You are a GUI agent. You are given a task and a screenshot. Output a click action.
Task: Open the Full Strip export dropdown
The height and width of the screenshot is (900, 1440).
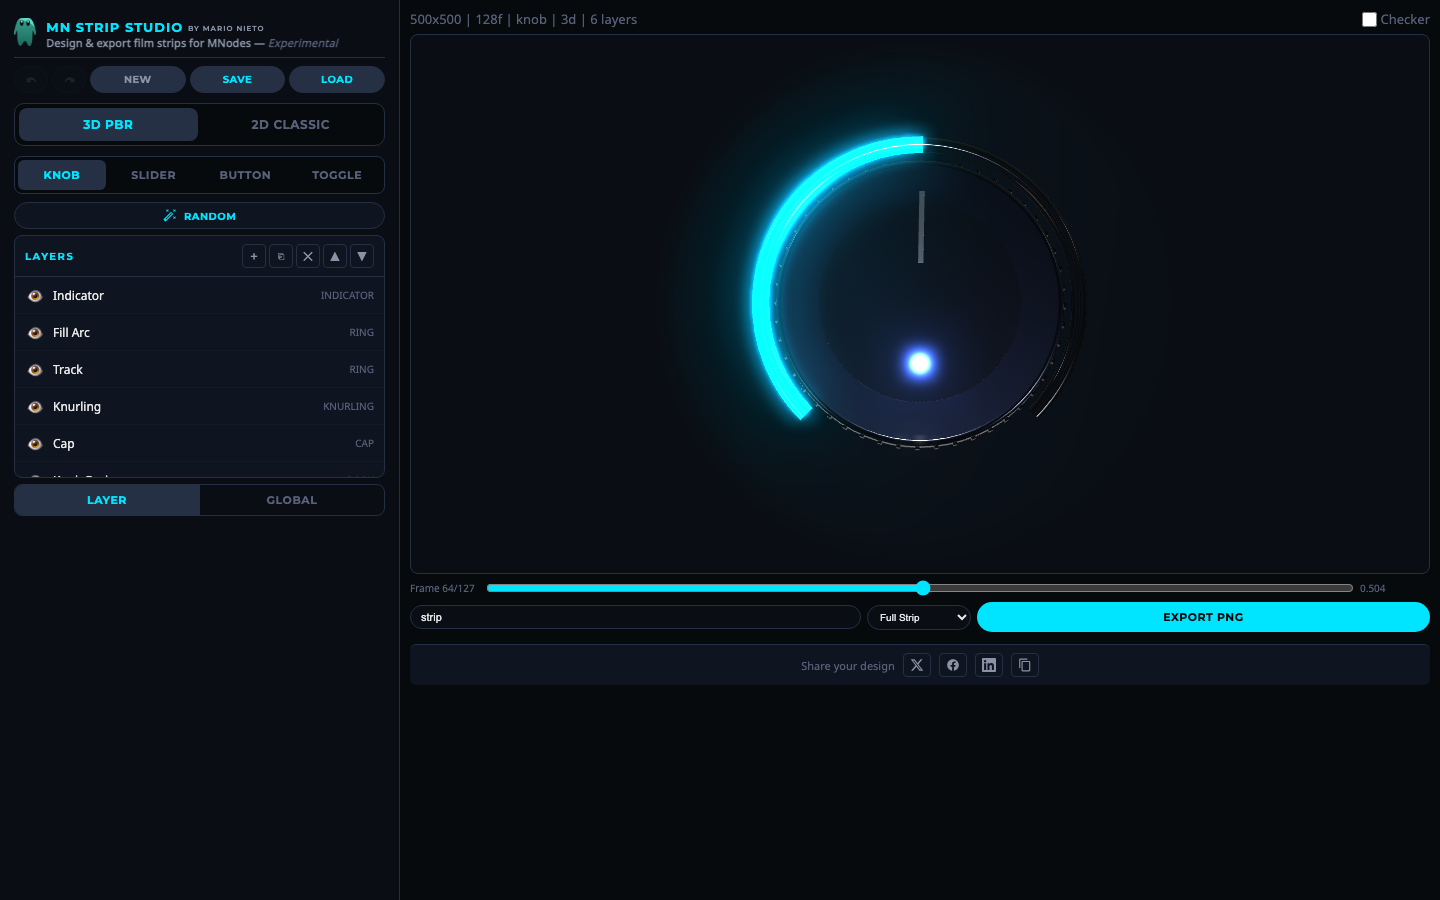tap(918, 617)
